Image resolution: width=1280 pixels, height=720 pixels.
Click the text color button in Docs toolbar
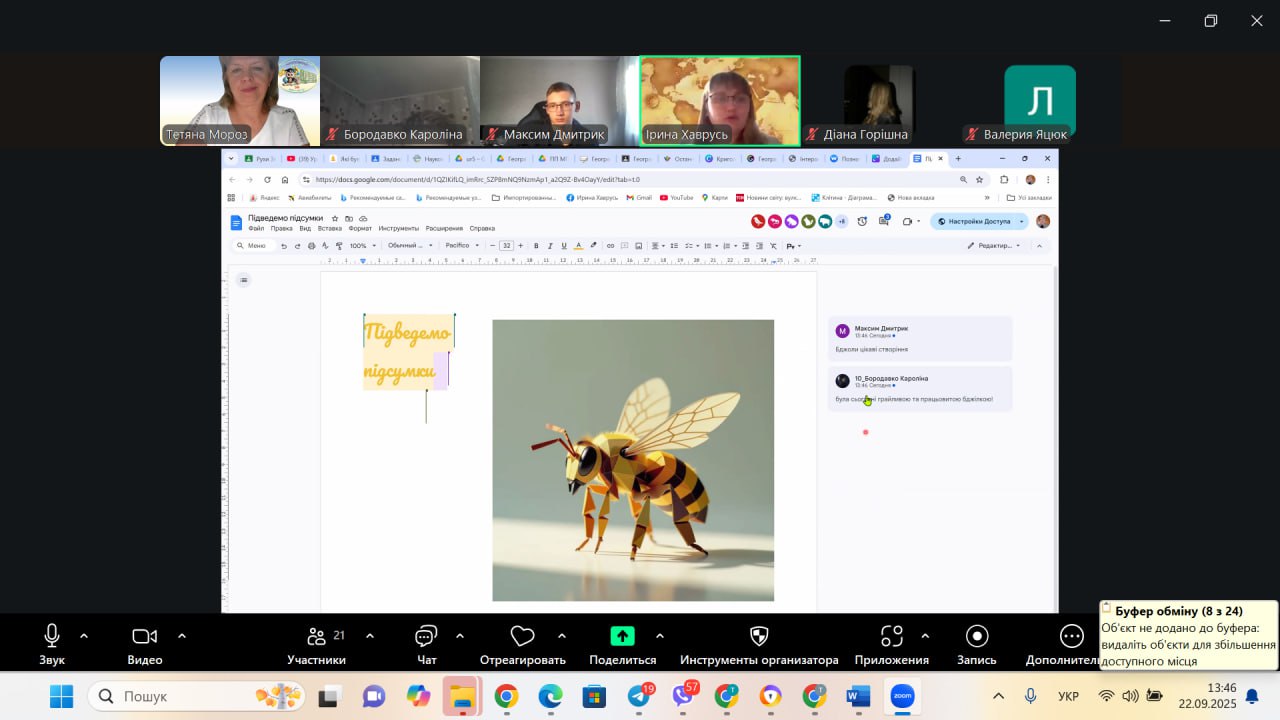pyautogui.click(x=578, y=246)
